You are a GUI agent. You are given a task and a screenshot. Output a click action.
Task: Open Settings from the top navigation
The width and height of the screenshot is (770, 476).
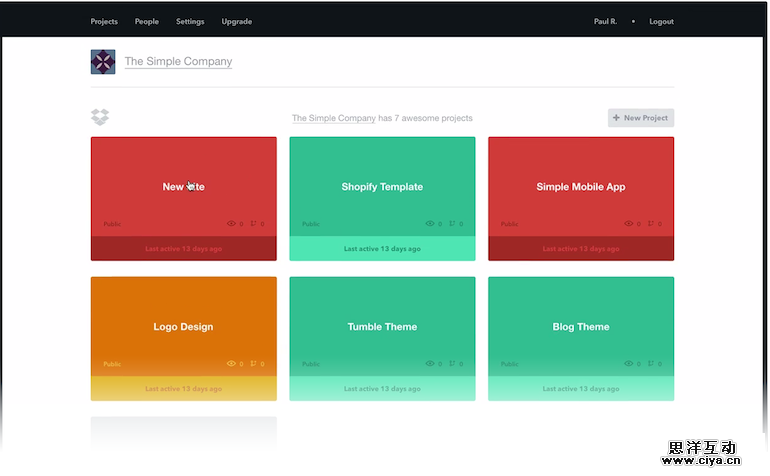pos(190,21)
